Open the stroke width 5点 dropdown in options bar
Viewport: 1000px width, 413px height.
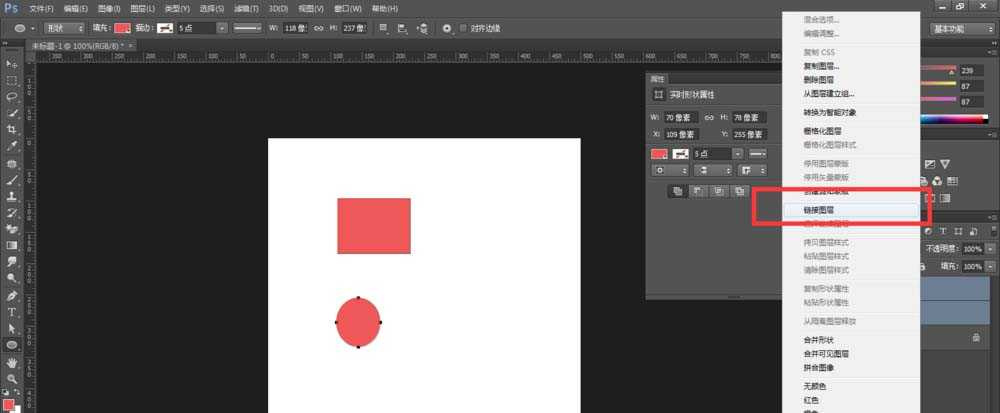pyautogui.click(x=221, y=28)
